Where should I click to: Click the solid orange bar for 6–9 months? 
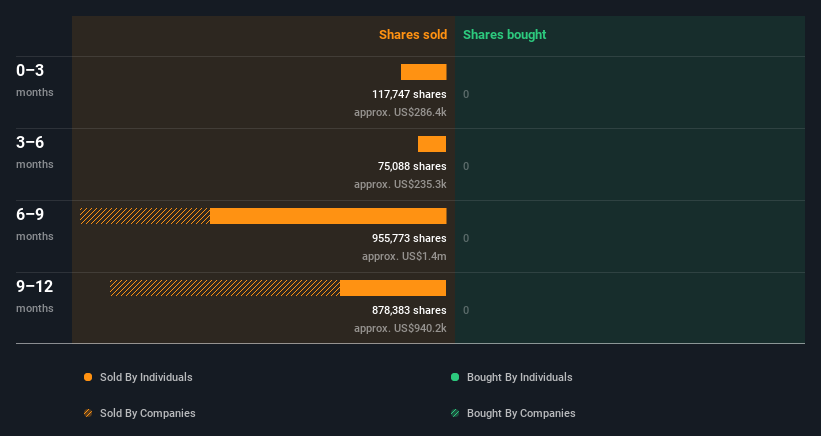point(328,216)
